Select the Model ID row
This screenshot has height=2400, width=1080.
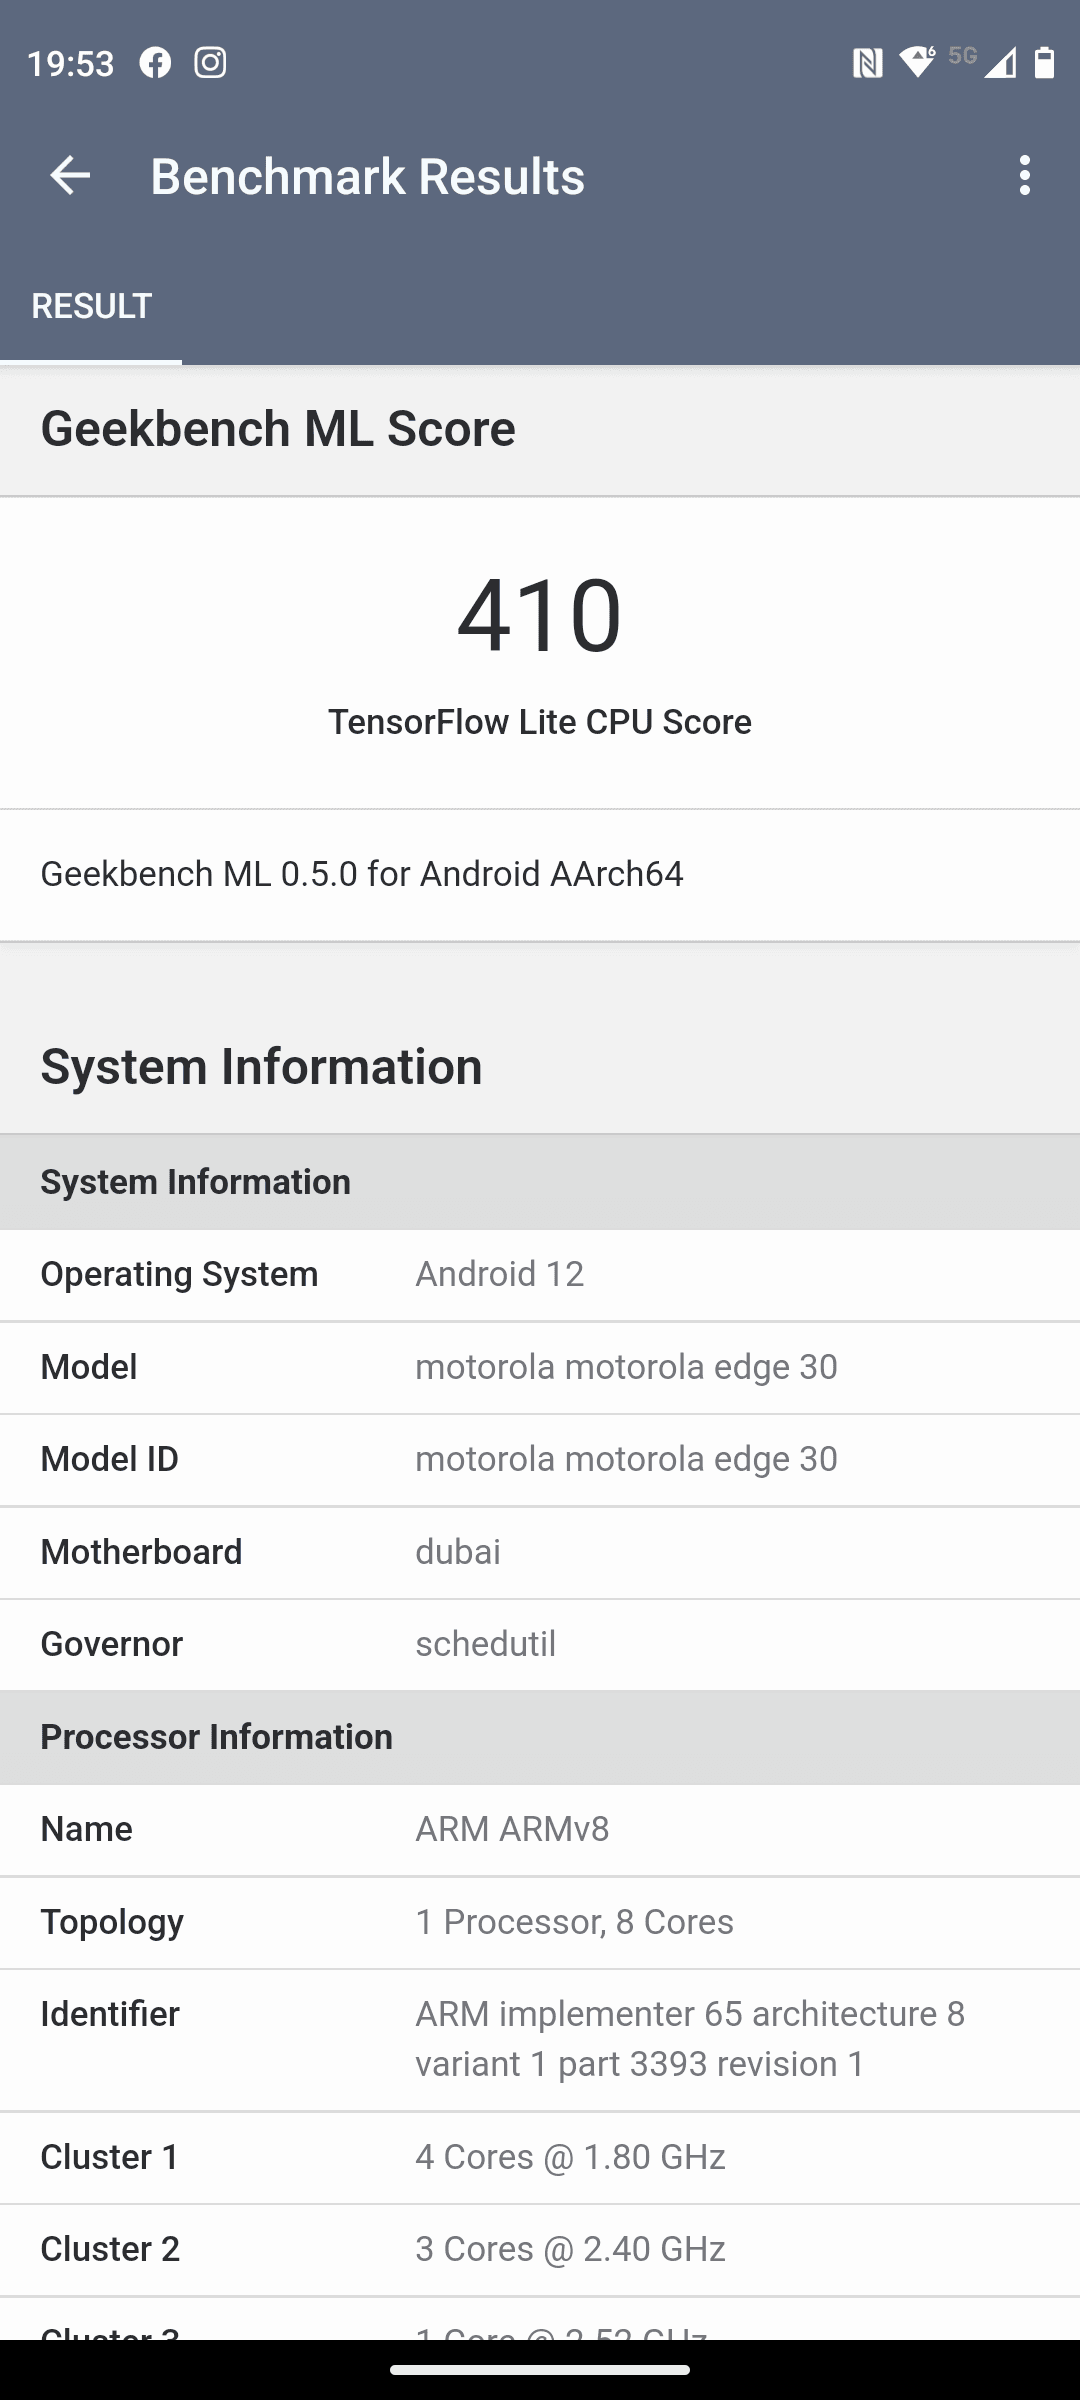[x=540, y=1459]
